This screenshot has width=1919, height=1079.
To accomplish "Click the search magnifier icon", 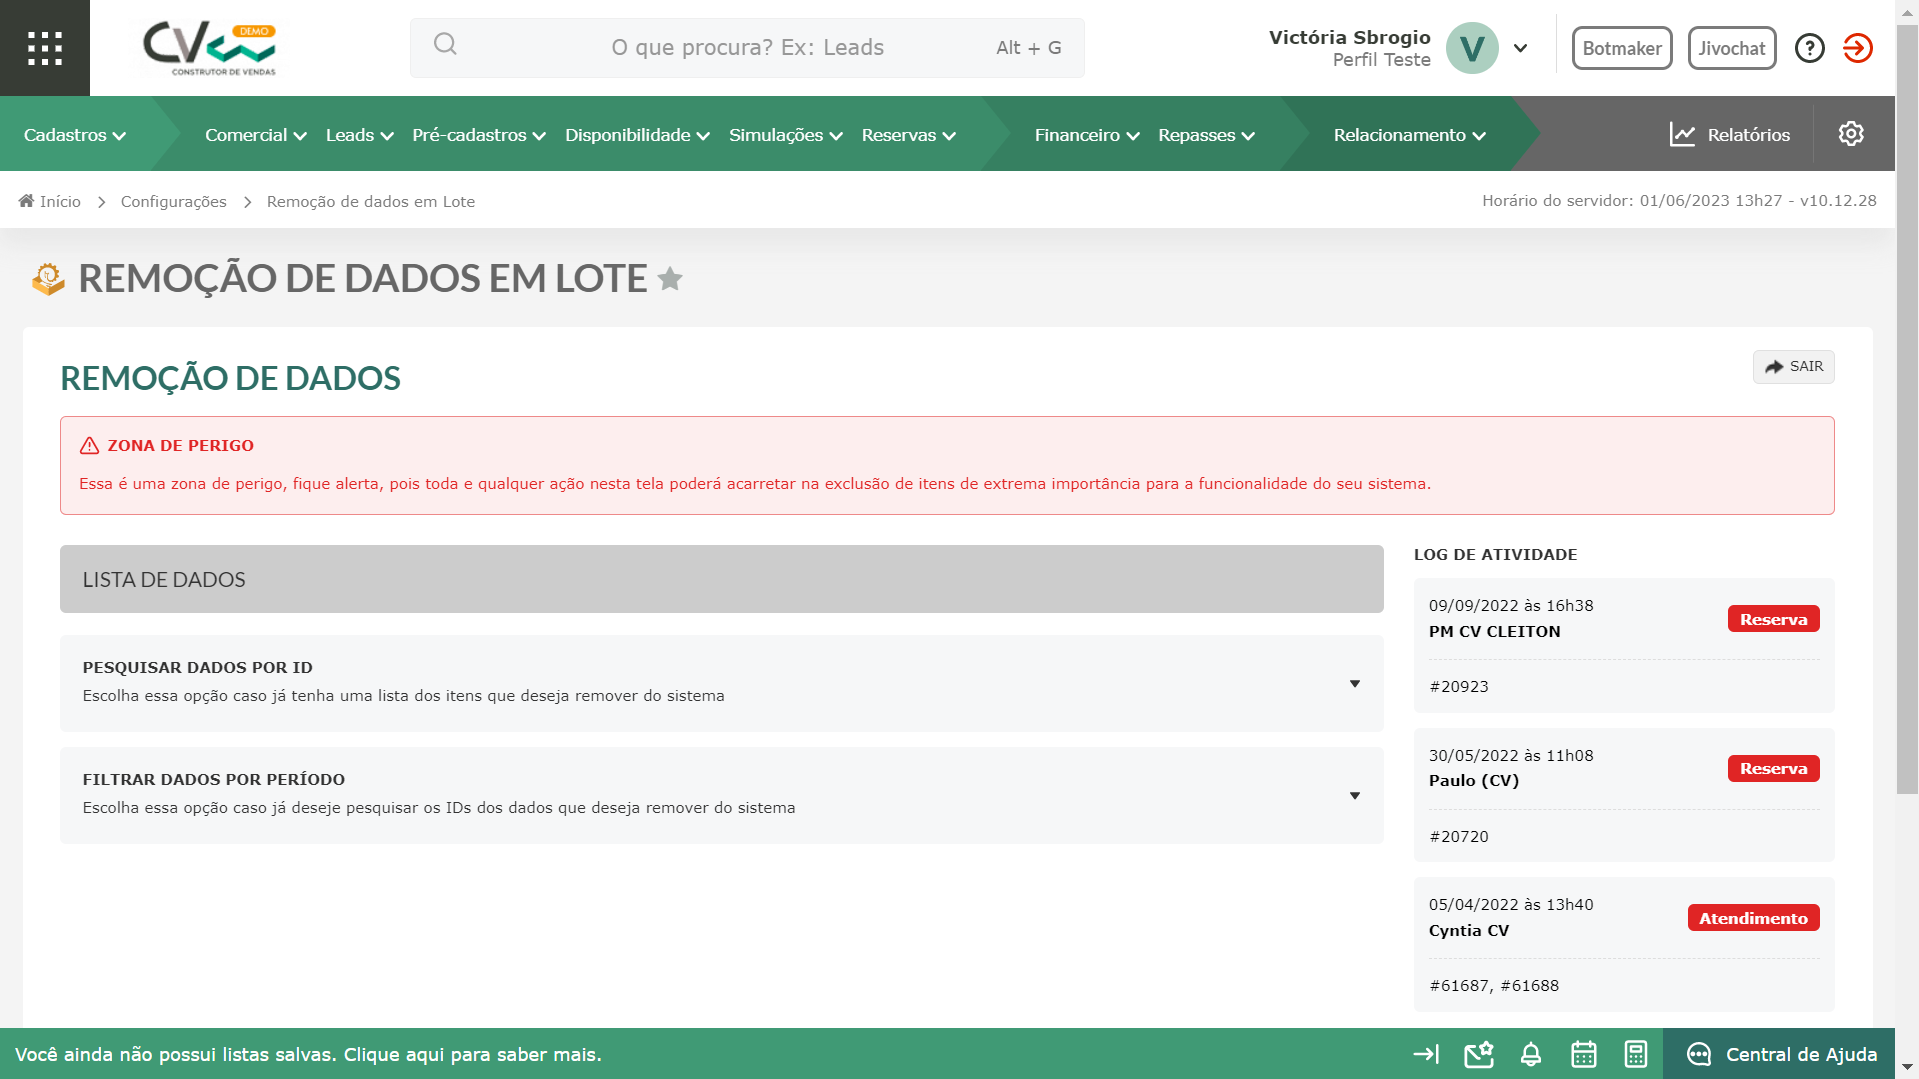I will point(445,44).
